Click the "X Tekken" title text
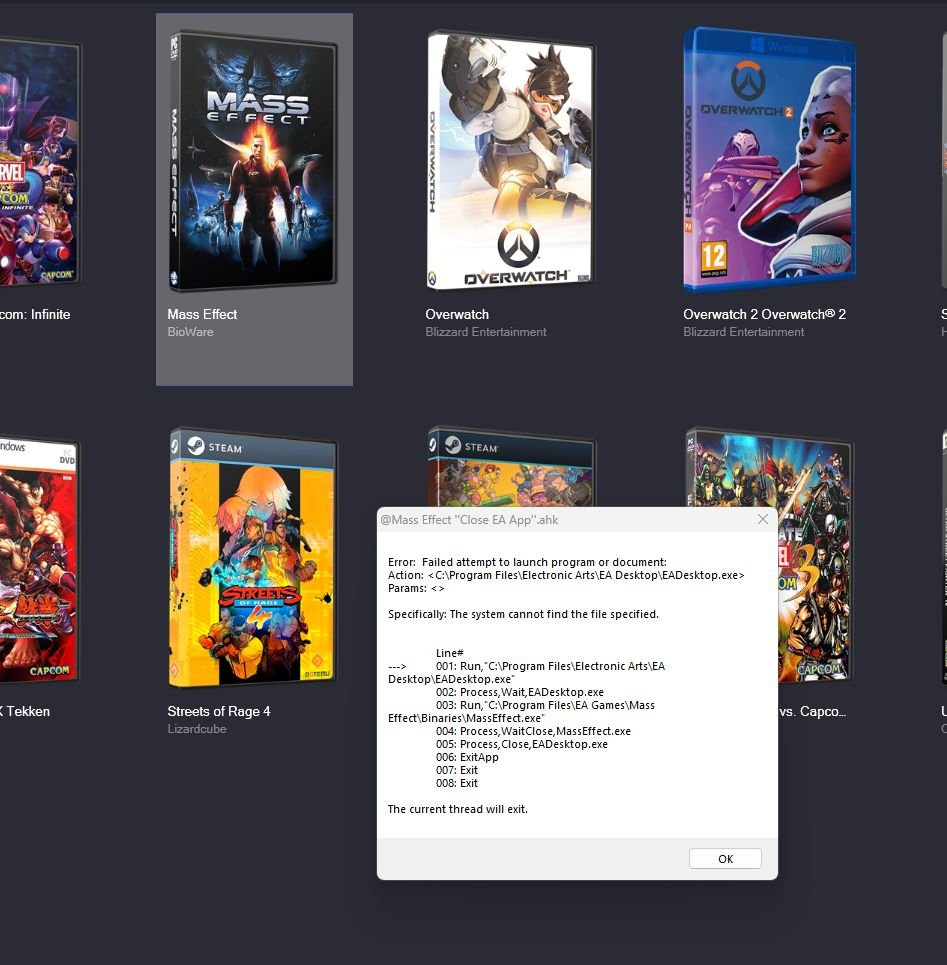 coord(25,711)
